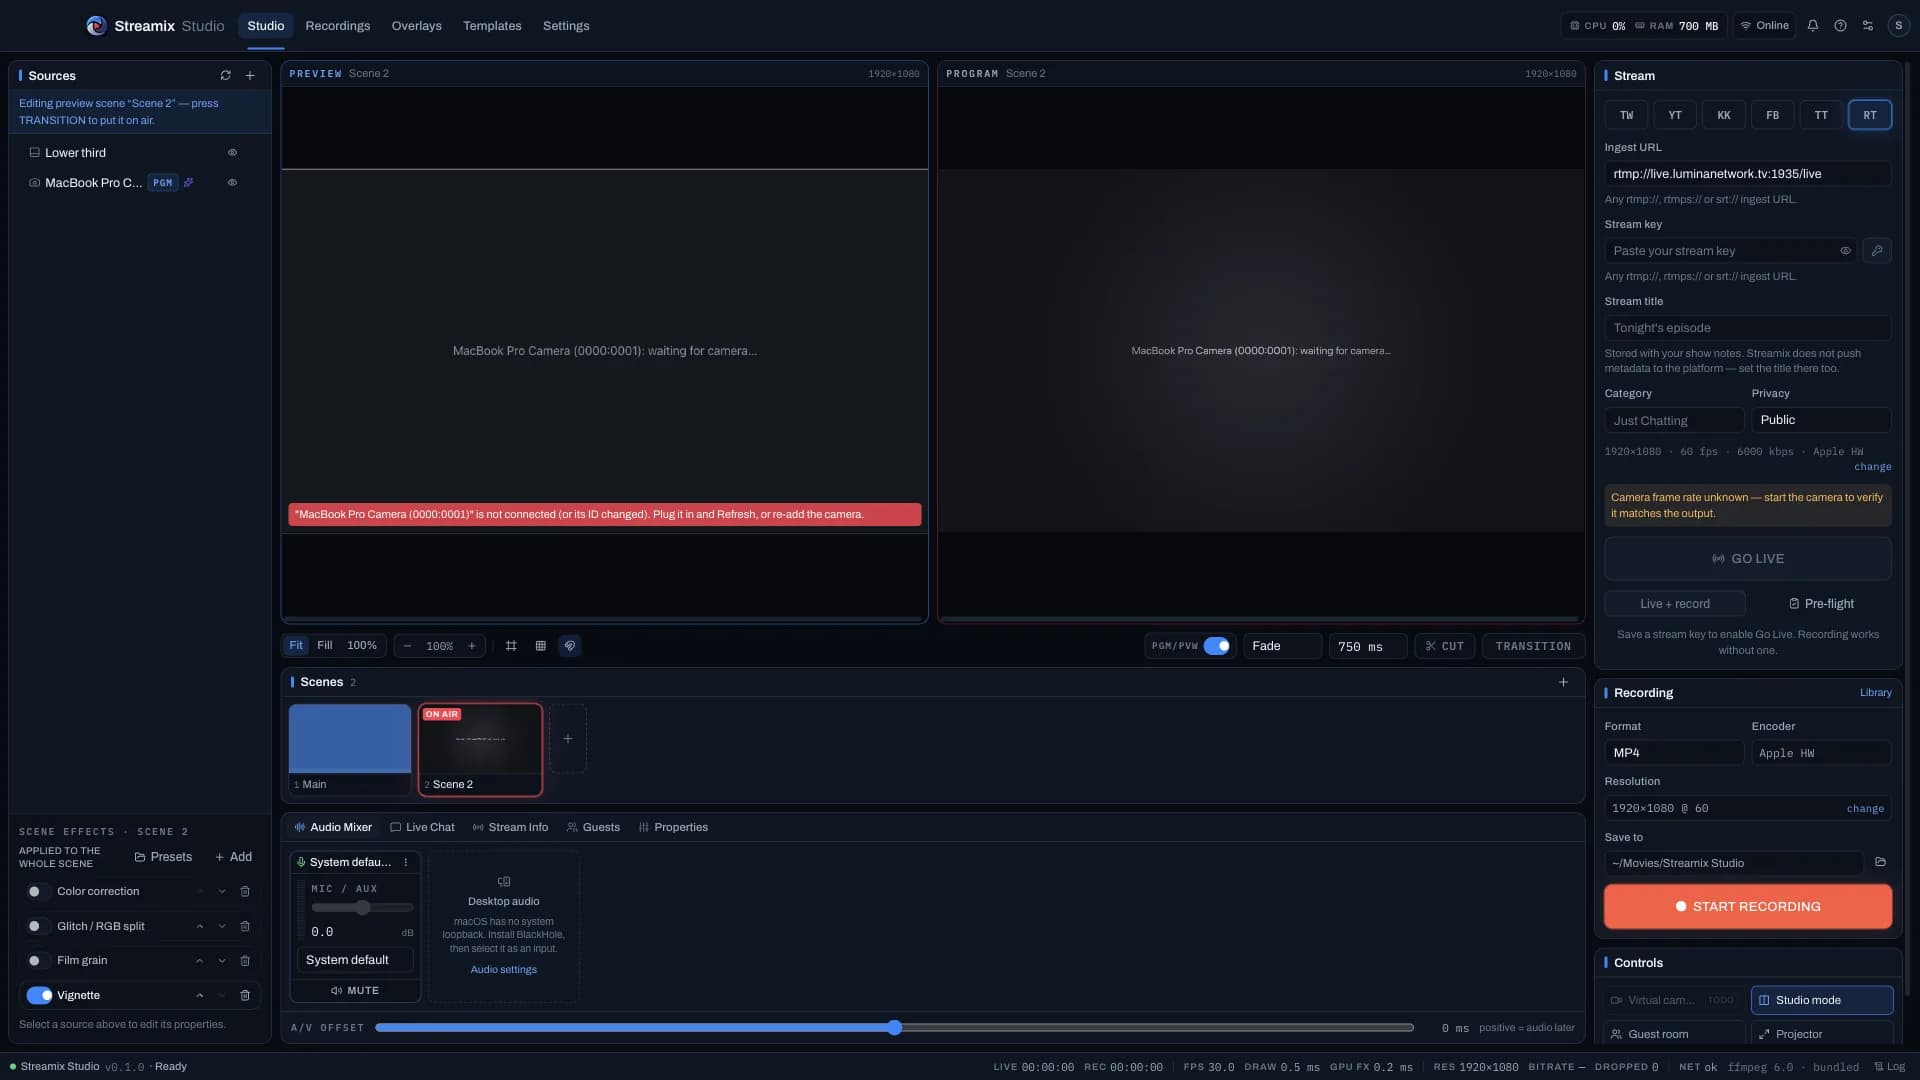Open the System default audio input dropdown
The height and width of the screenshot is (1080, 1920).
pyautogui.click(x=355, y=960)
